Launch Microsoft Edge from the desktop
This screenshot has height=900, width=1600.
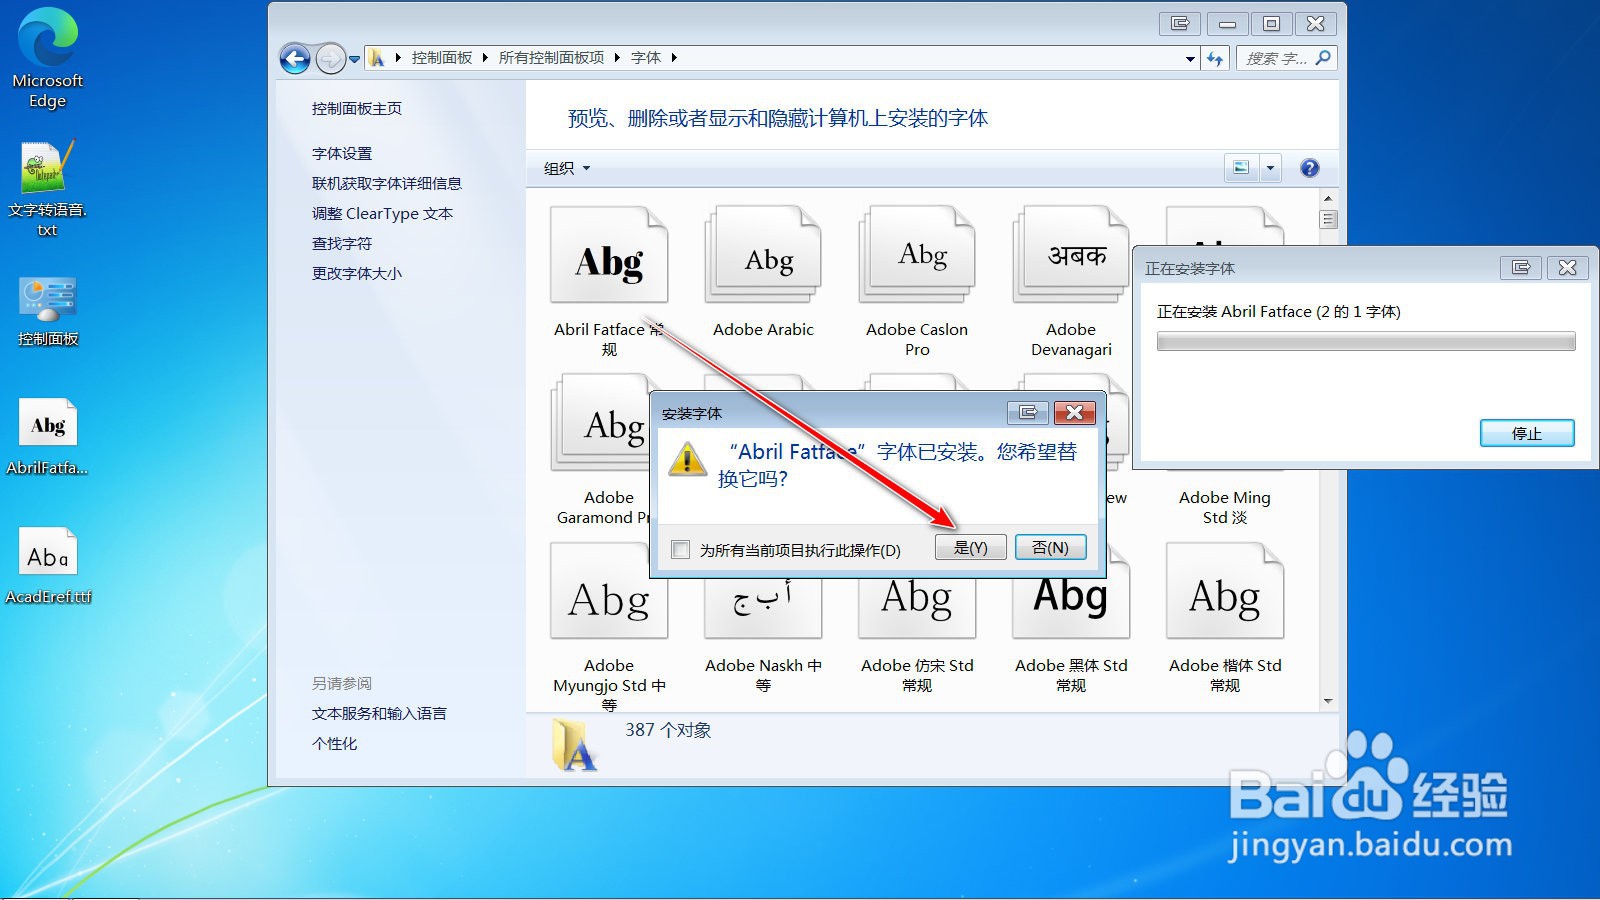(46, 40)
